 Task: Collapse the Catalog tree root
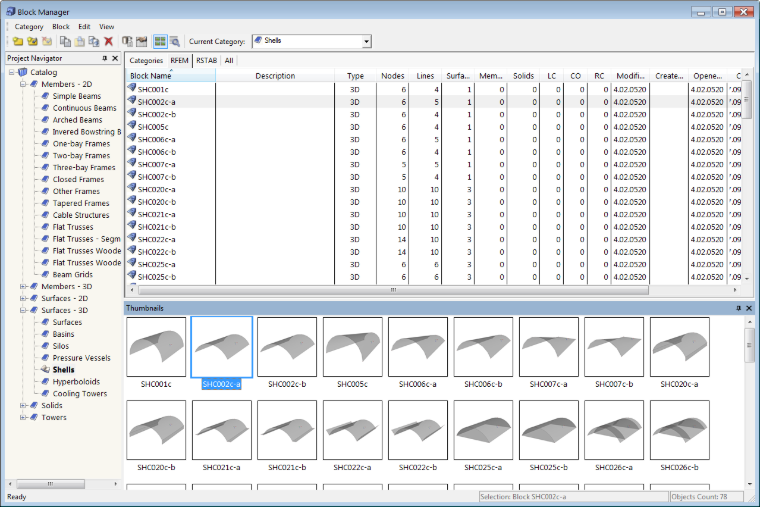[x=12, y=72]
